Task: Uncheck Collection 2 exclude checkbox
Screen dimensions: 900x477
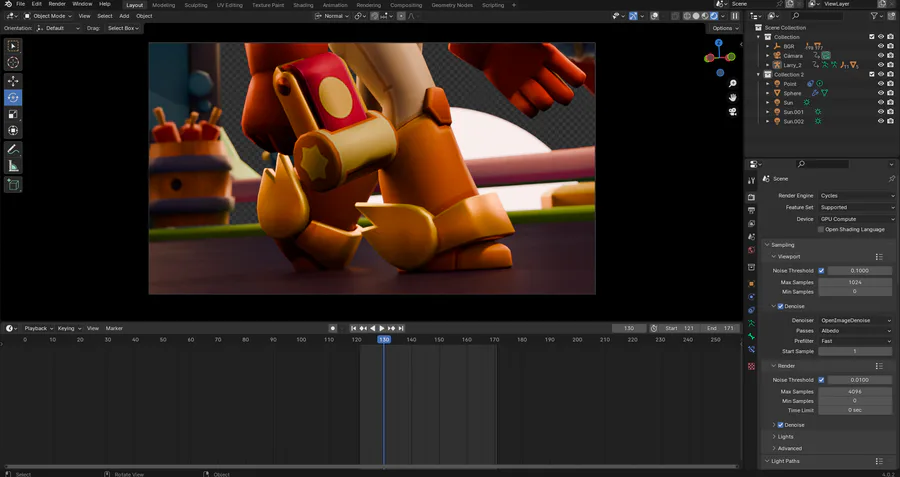Action: point(872,75)
